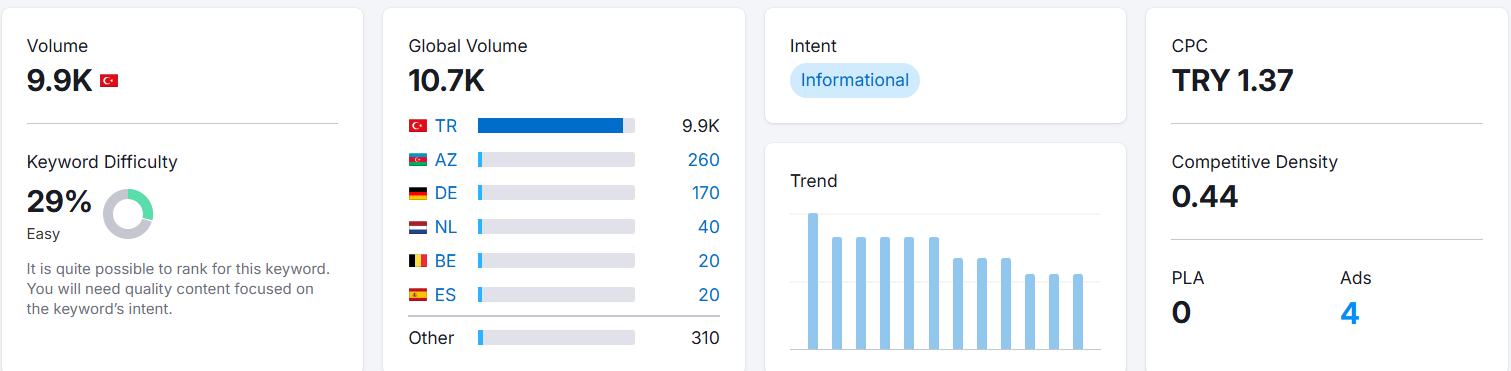Click the 170 volume value for DE

(705, 193)
